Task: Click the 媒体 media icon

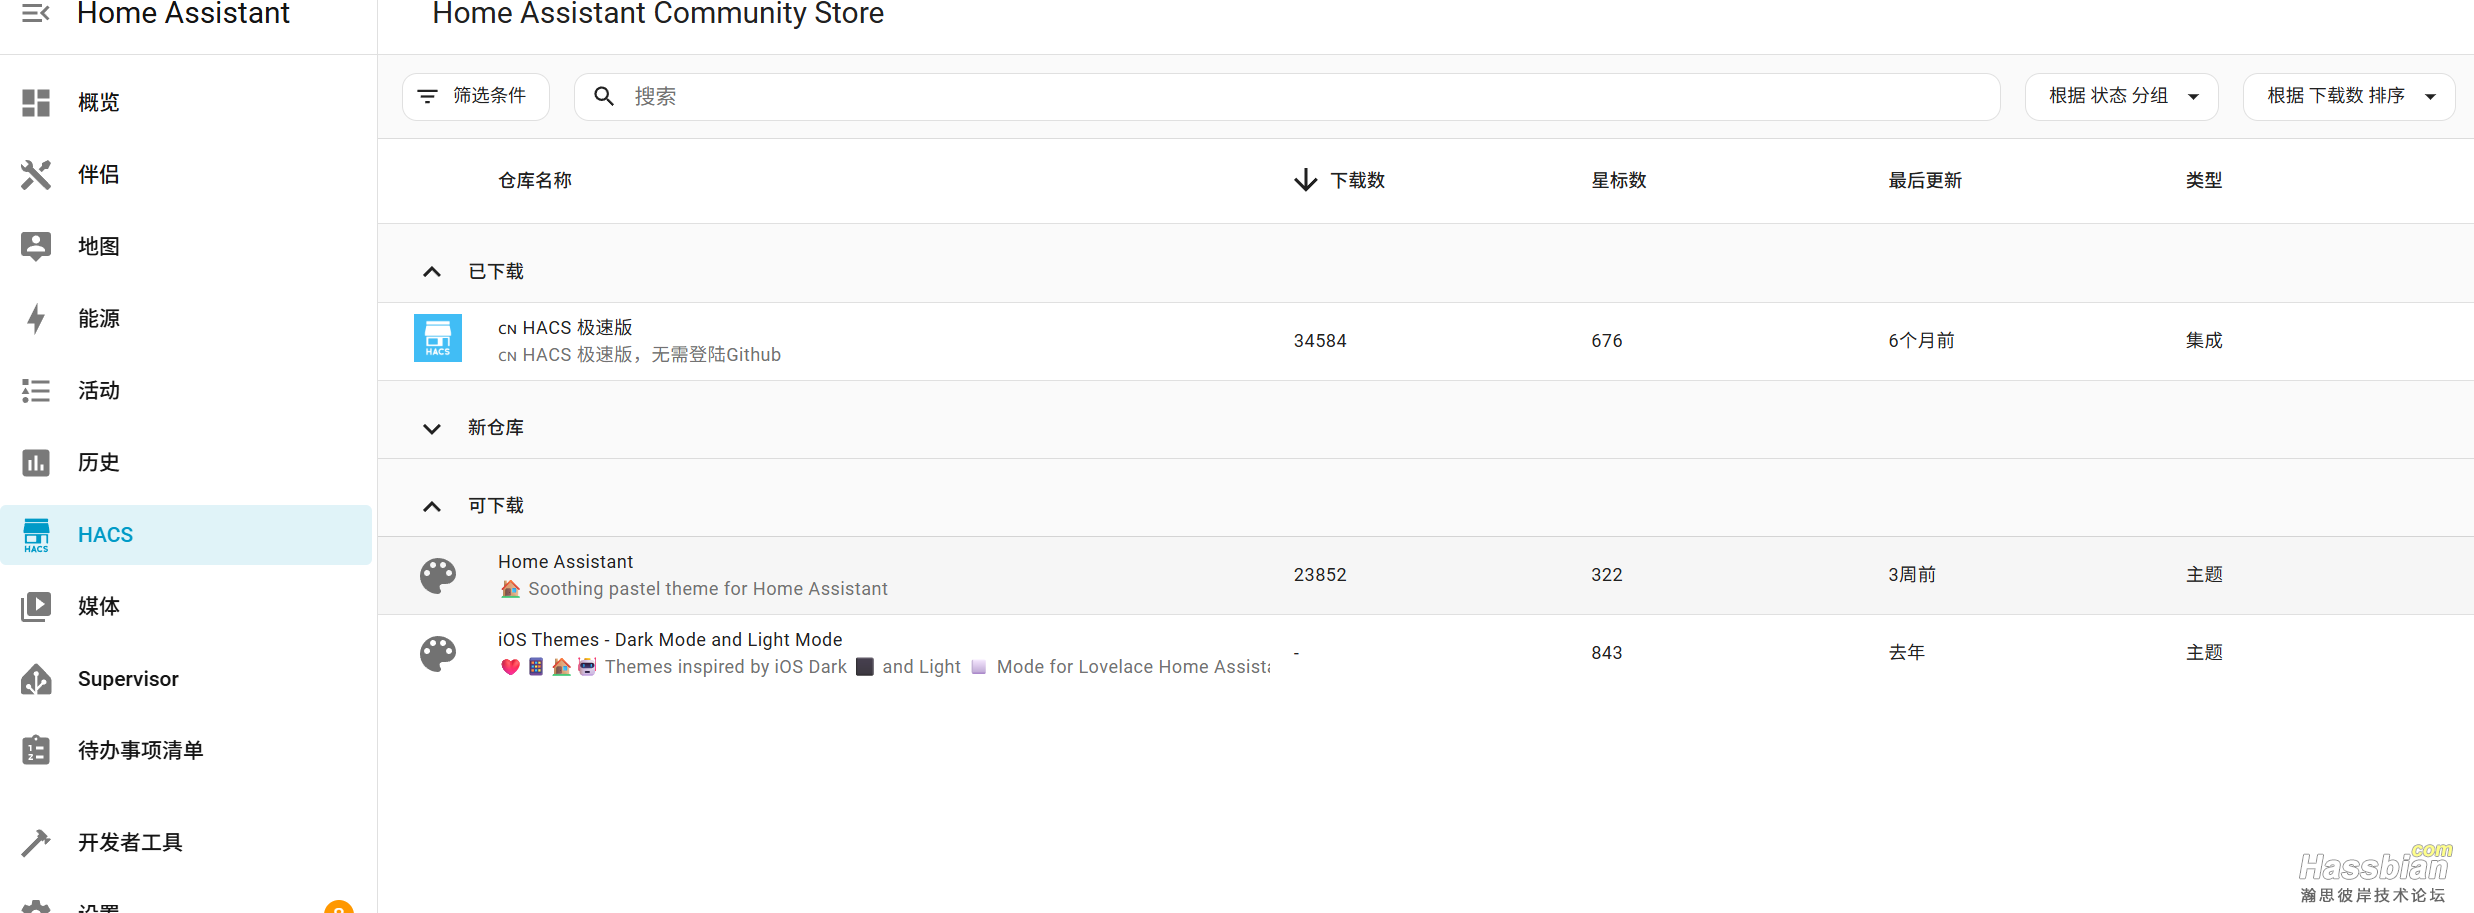Action: (36, 606)
